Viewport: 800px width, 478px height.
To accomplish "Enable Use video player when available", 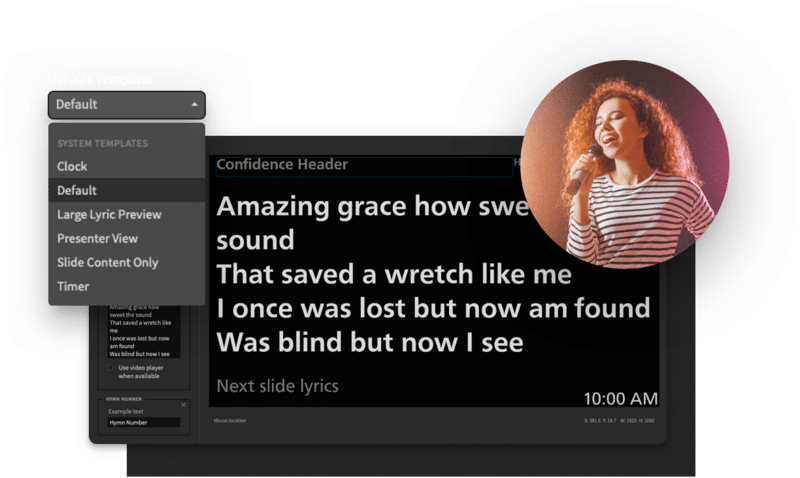I will pos(111,368).
